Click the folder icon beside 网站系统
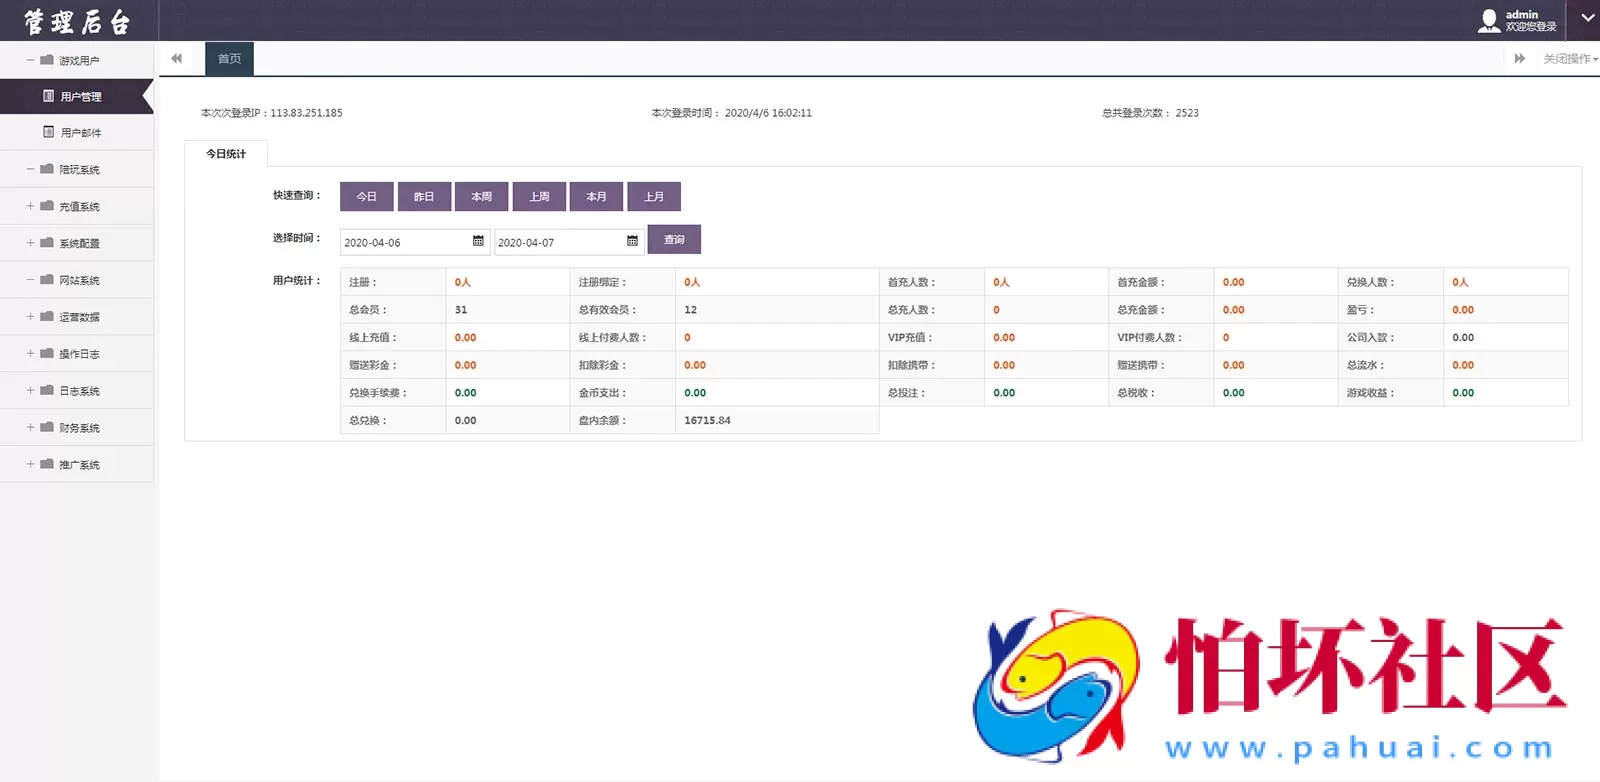Image resolution: width=1600 pixels, height=782 pixels. 46,280
